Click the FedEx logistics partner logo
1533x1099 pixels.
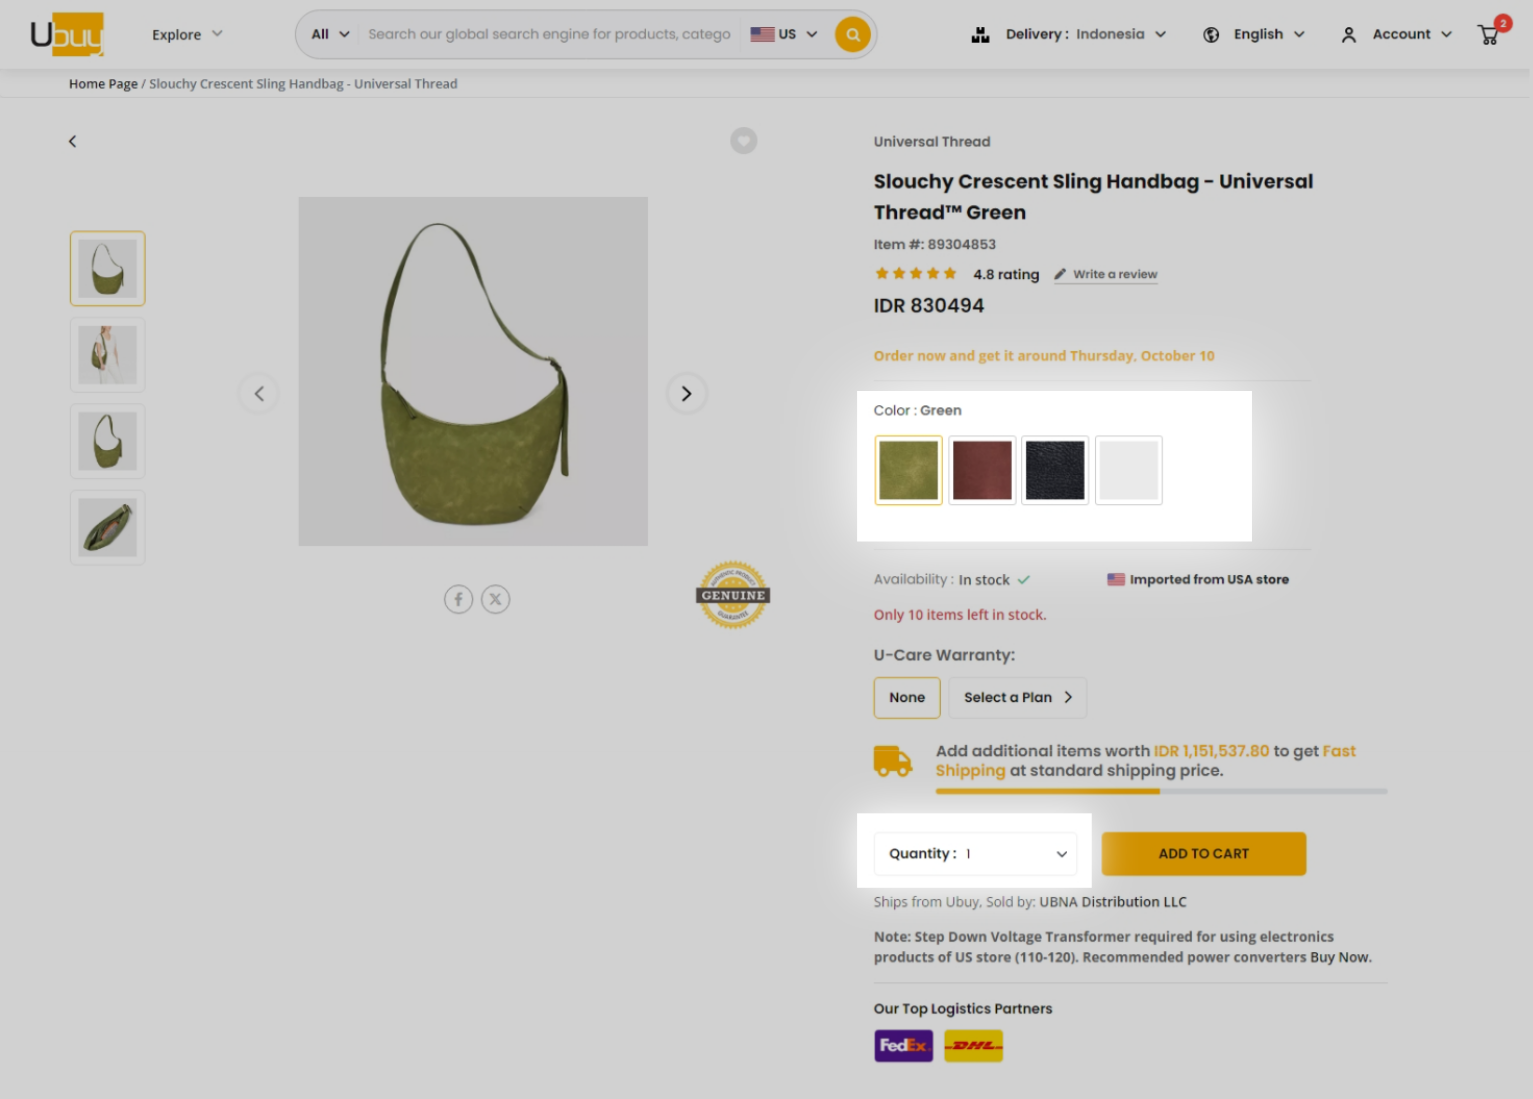click(x=902, y=1045)
